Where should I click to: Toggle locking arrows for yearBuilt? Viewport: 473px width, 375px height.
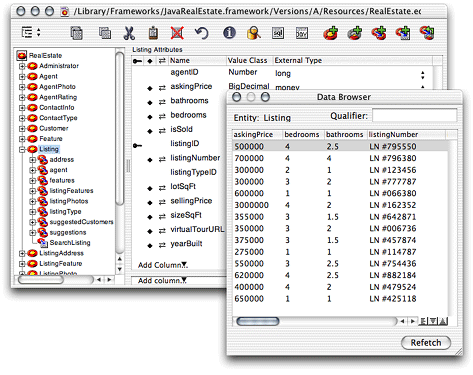[162, 246]
